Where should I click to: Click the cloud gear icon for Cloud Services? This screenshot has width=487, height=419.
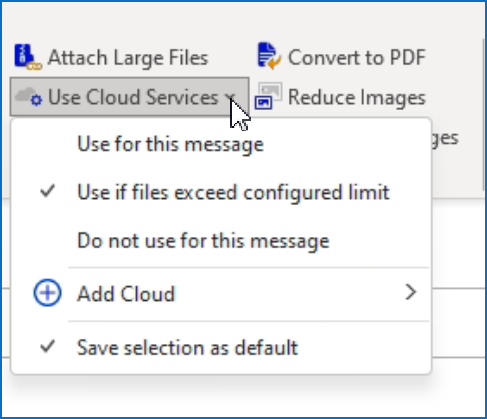(x=29, y=97)
